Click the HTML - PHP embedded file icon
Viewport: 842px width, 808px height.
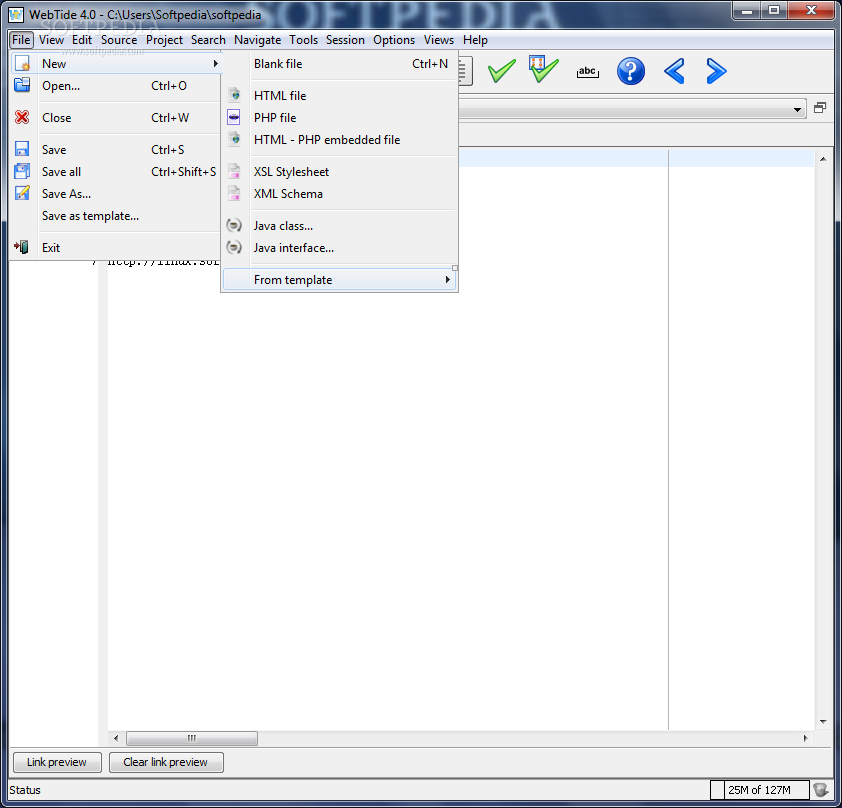pyautogui.click(x=234, y=139)
